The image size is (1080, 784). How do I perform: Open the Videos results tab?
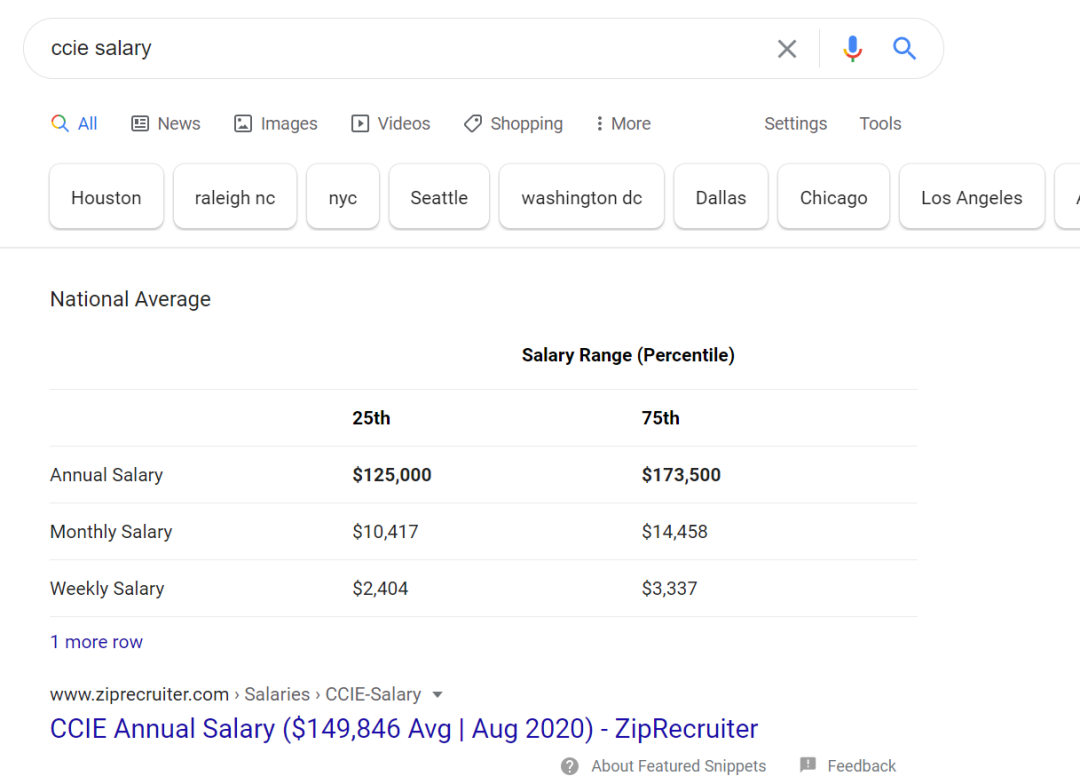click(x=391, y=124)
